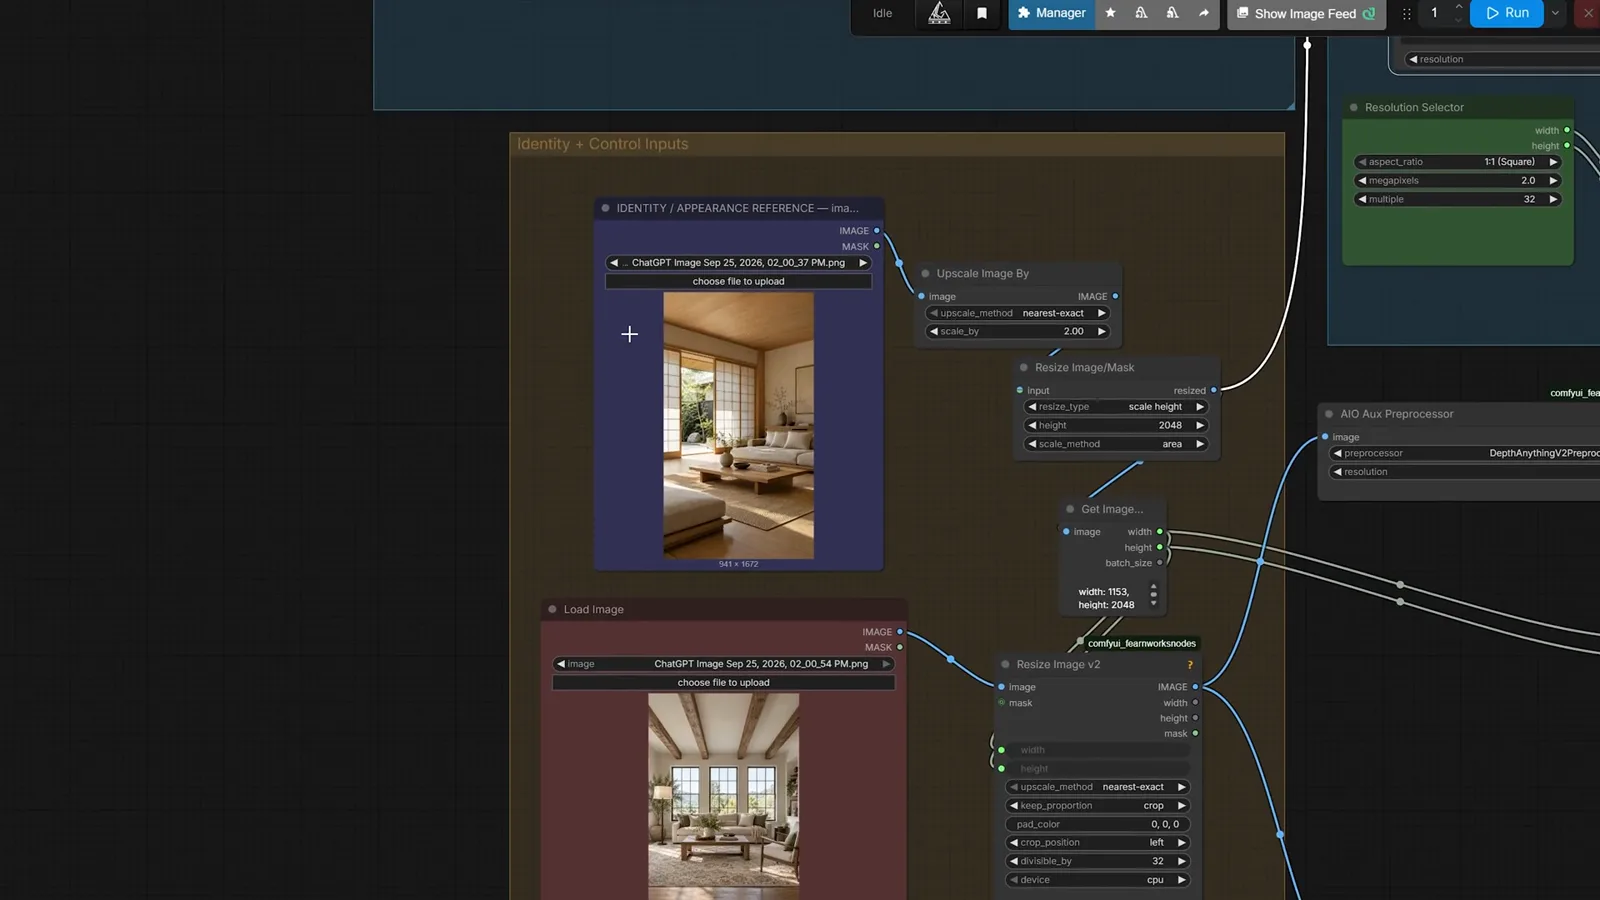Open the crop_position left dropdown
The width and height of the screenshot is (1600, 900).
[x=1097, y=843]
